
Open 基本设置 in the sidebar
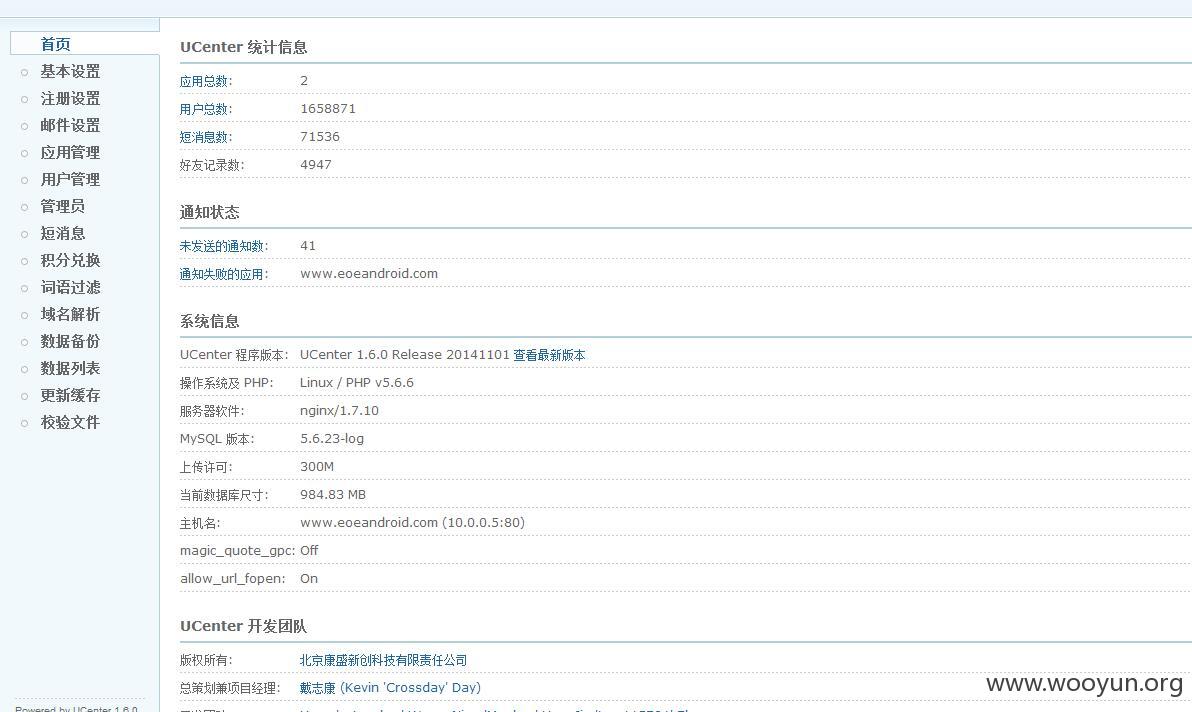(70, 71)
